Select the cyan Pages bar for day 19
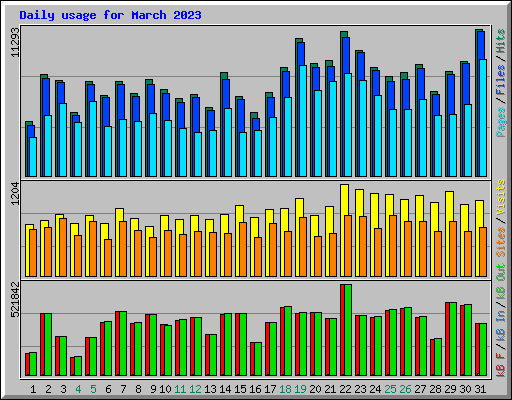 (x=303, y=121)
